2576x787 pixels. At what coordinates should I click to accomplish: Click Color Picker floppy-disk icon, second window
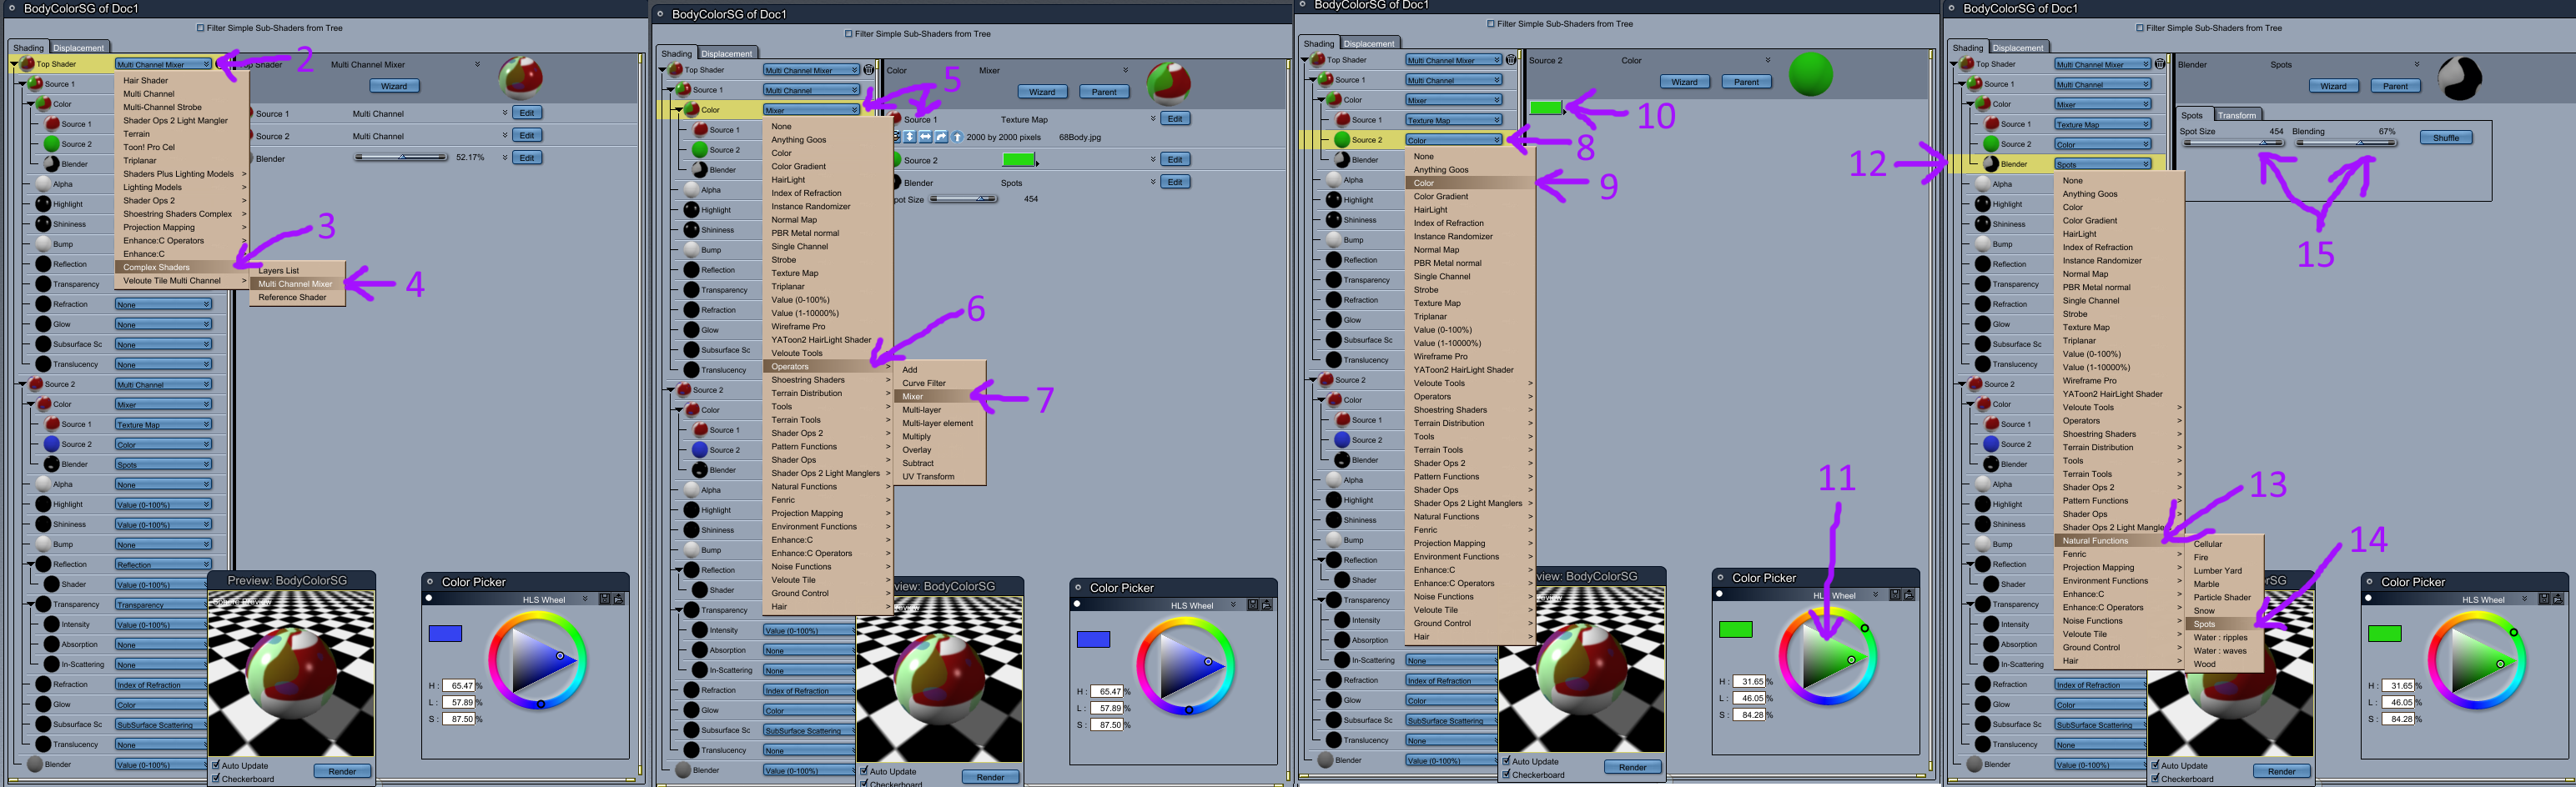pos(1252,605)
